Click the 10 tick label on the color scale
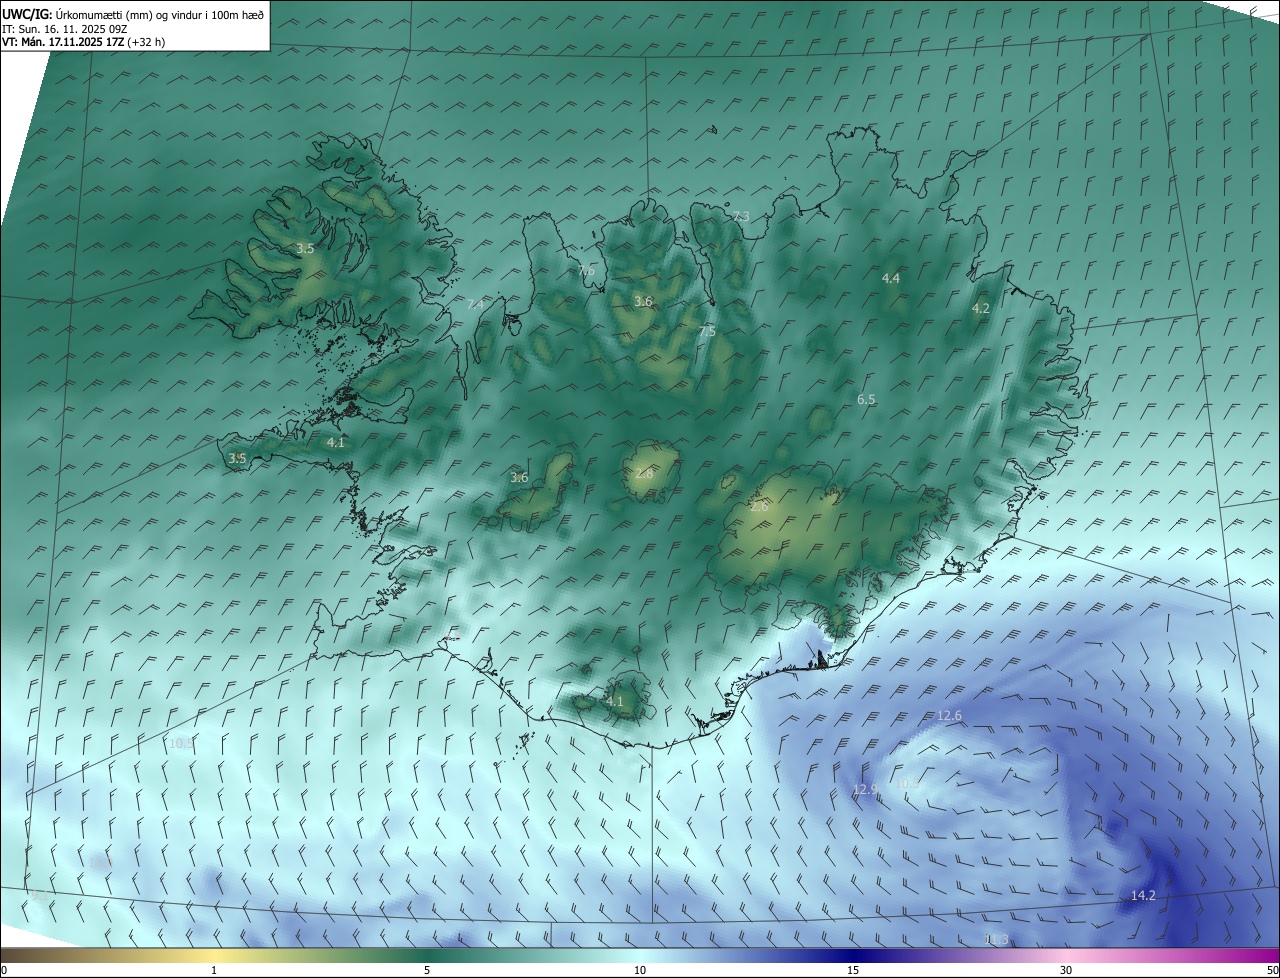Screen dimensions: 1280x978 tap(640, 970)
